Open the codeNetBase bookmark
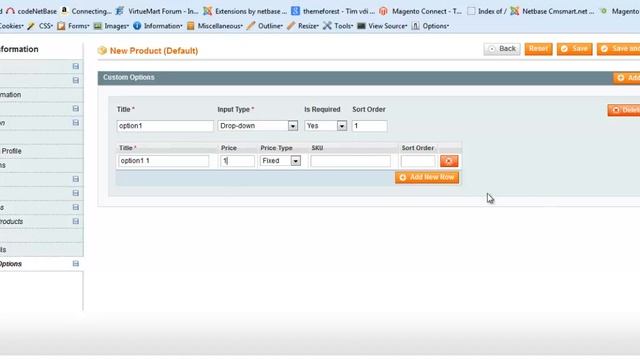This screenshot has width=640, height=360. pos(32,11)
